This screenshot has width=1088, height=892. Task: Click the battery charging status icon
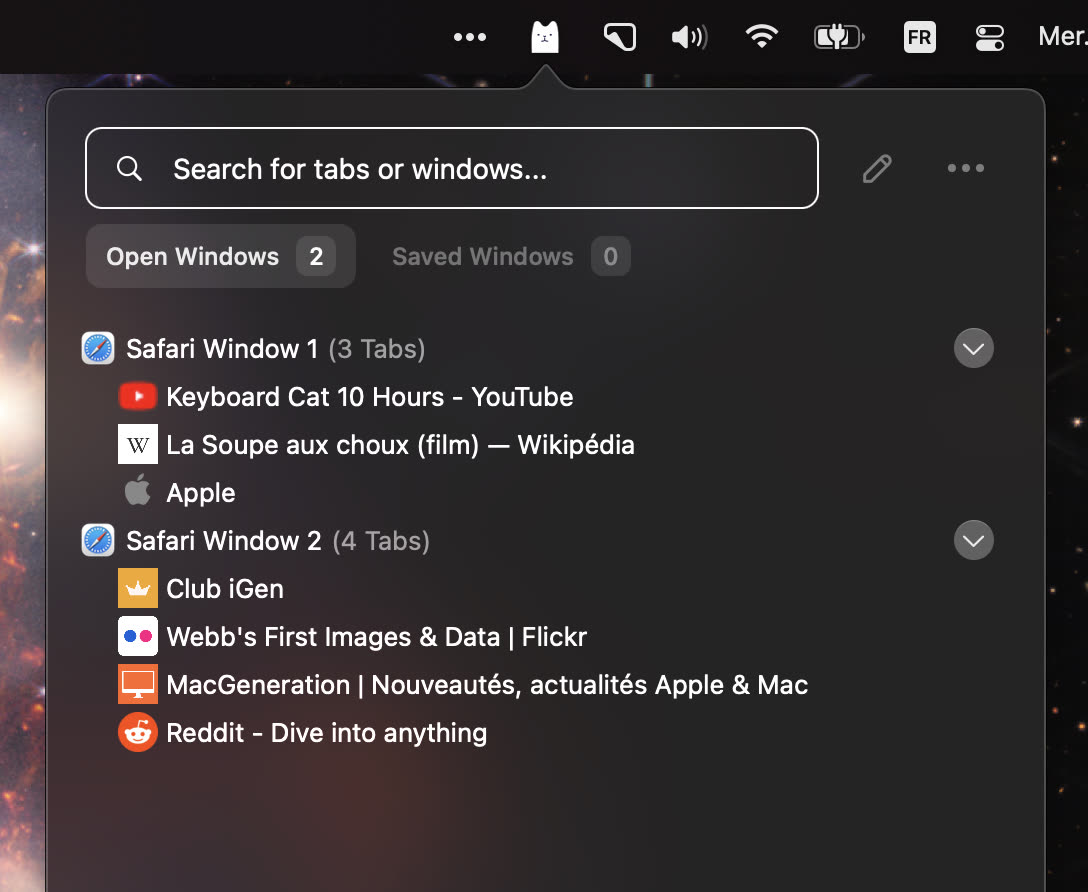(x=839, y=37)
